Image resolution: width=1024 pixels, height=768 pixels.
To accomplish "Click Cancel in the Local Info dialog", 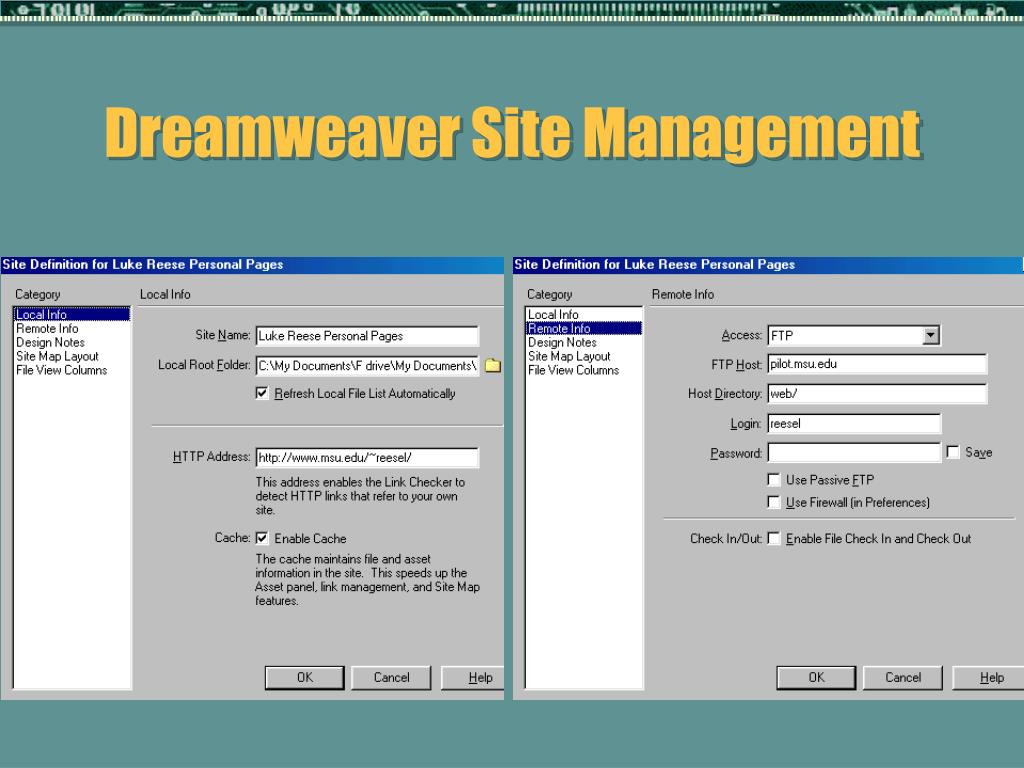I will pos(391,677).
